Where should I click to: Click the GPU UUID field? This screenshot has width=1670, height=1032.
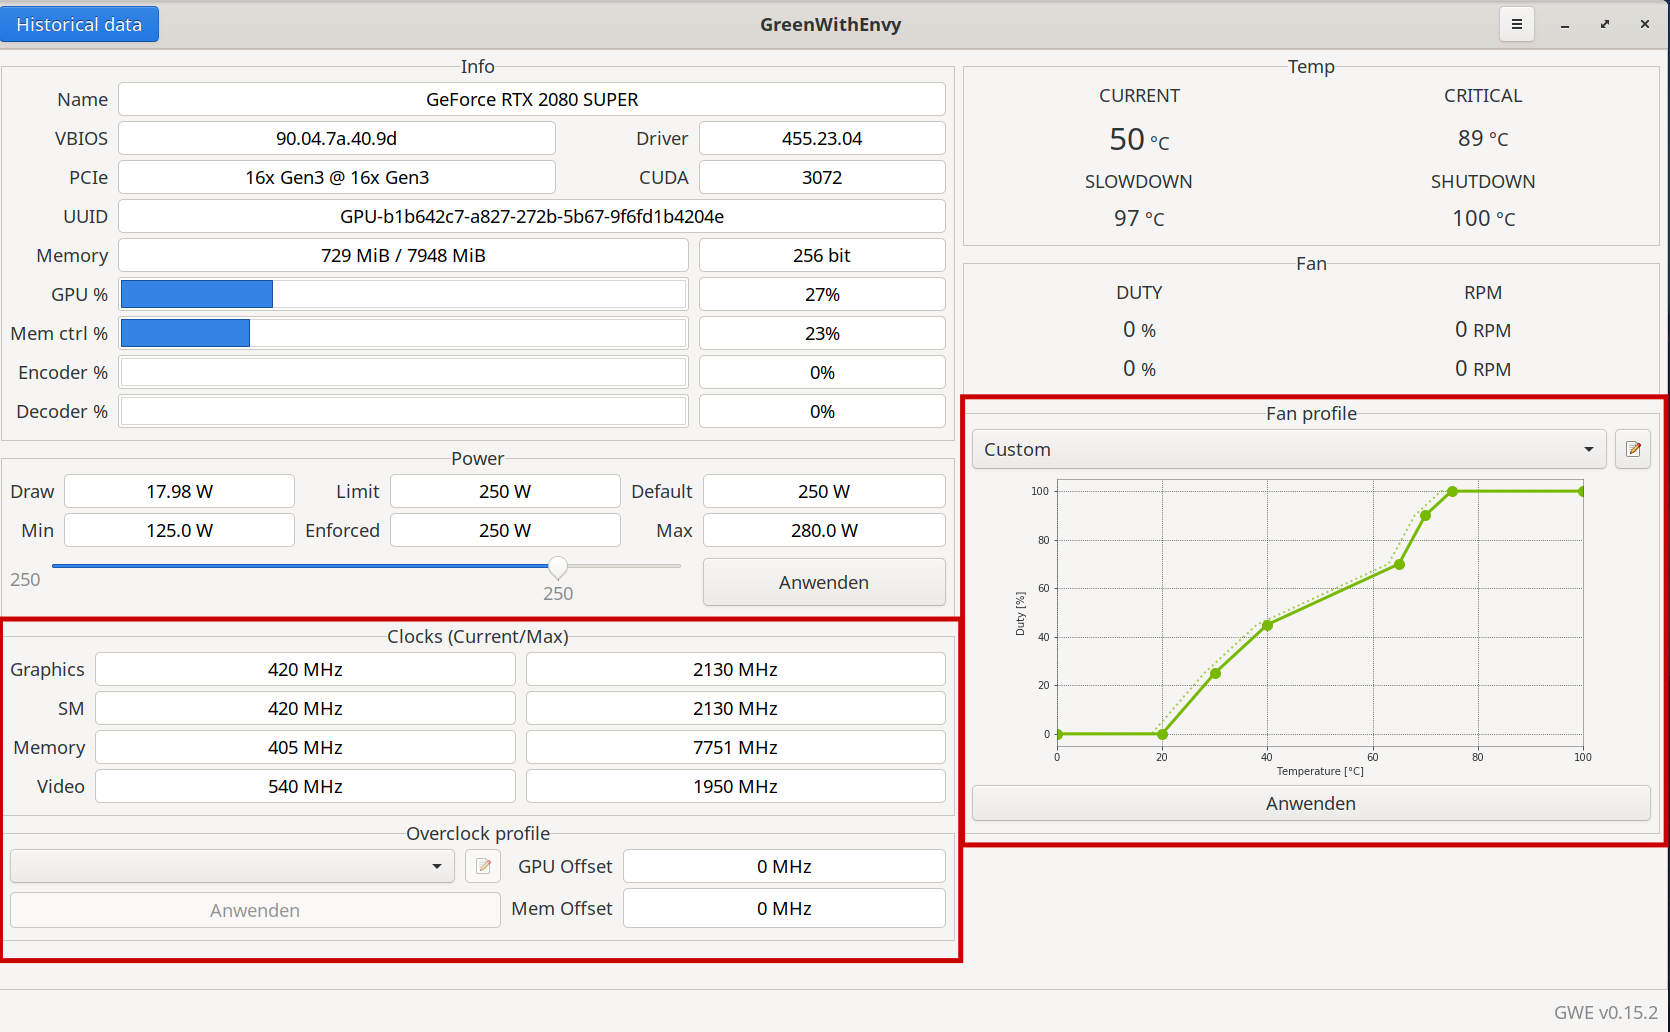532,216
